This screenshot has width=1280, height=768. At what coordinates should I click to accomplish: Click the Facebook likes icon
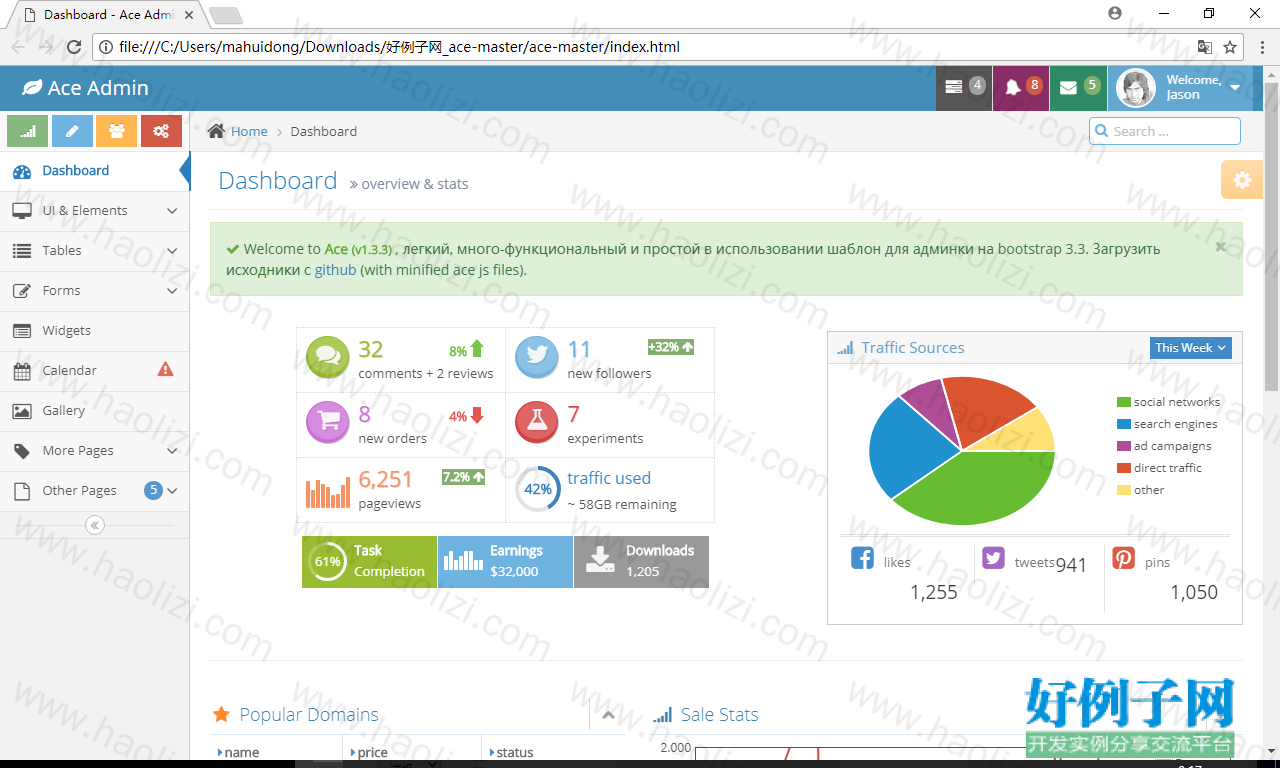click(x=862, y=557)
